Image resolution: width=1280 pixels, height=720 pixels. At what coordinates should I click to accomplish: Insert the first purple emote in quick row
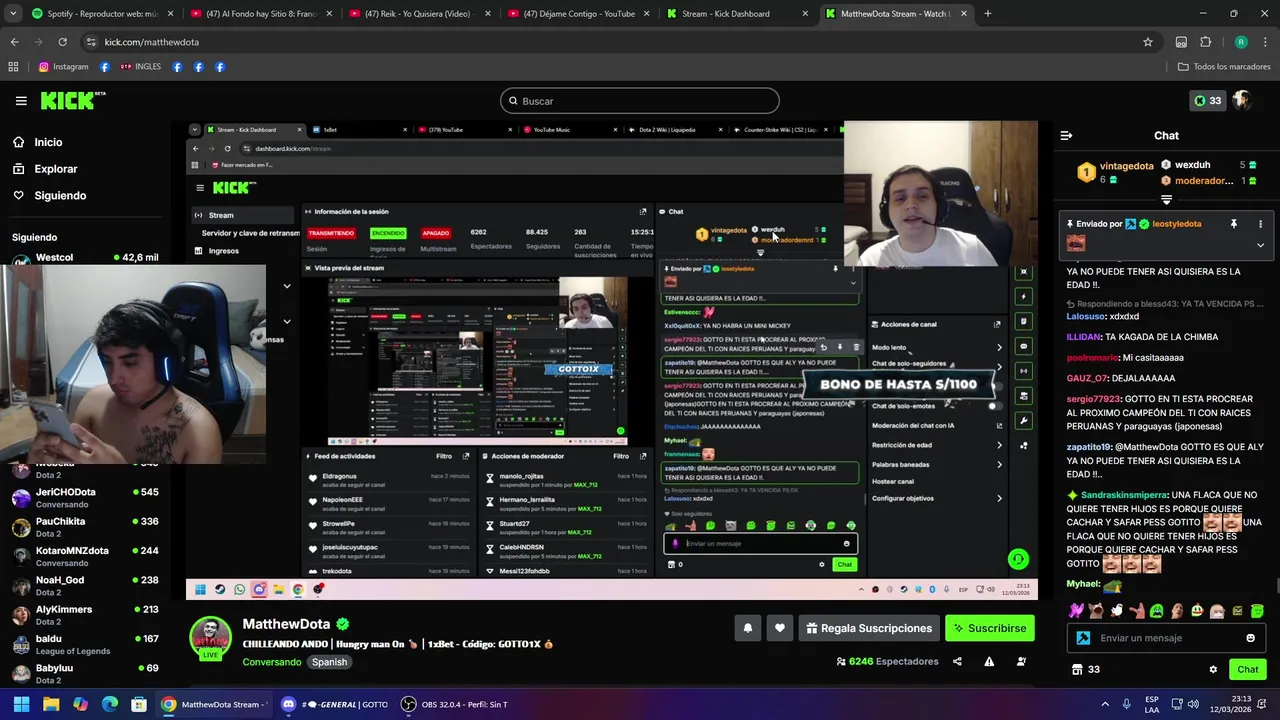[x=1076, y=611]
